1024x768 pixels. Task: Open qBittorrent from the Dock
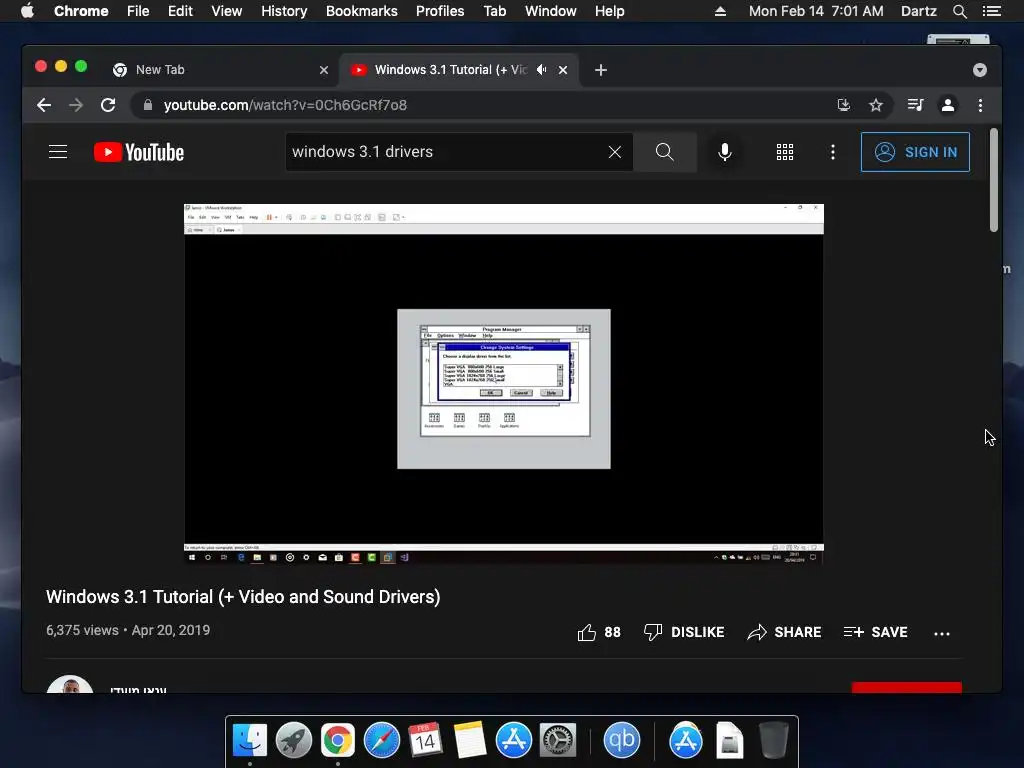point(621,740)
